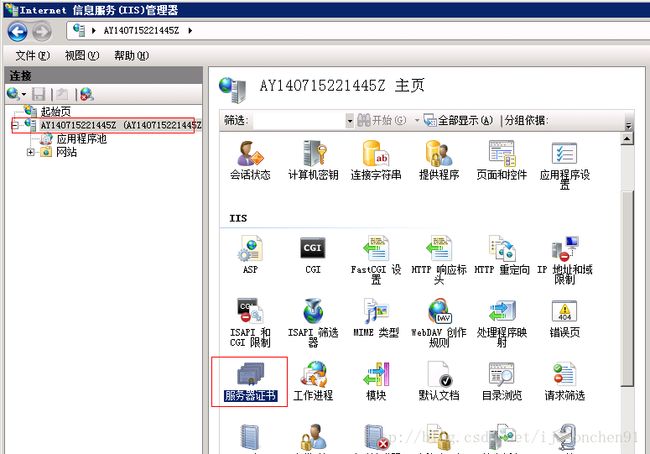Open 请求筛选 (Request Filtering) feature

[565, 381]
